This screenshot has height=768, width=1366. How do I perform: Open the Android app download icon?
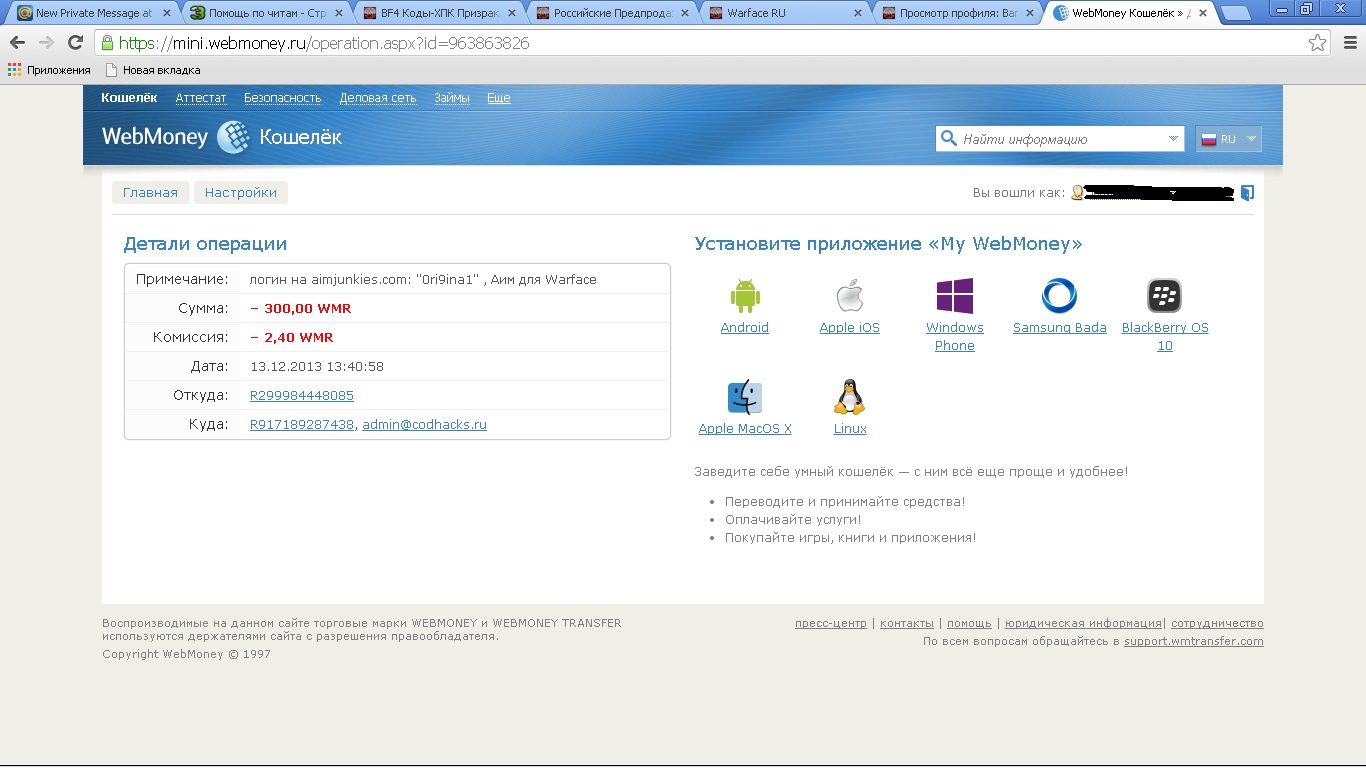pyautogui.click(x=745, y=296)
